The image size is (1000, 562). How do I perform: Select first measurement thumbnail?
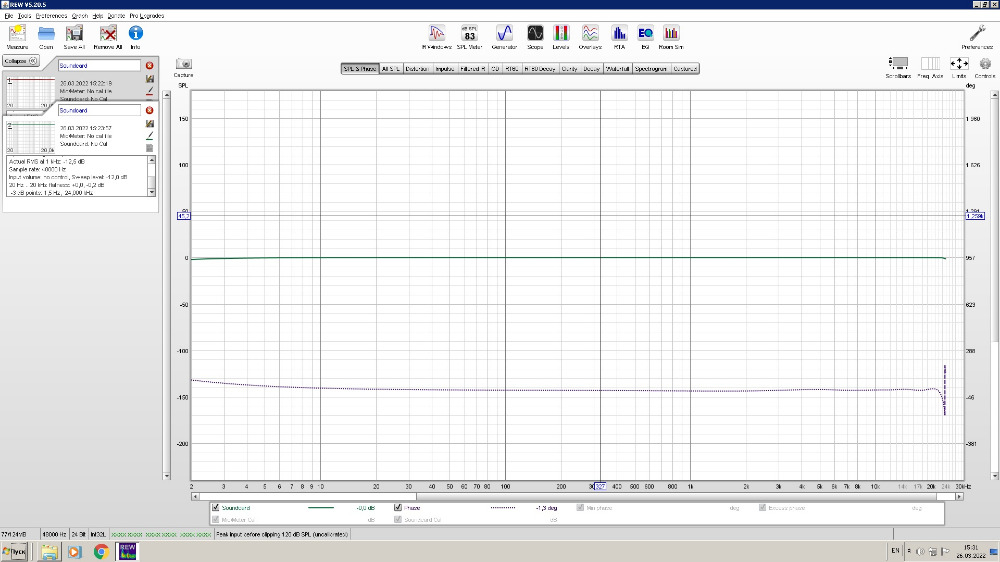coord(31,92)
